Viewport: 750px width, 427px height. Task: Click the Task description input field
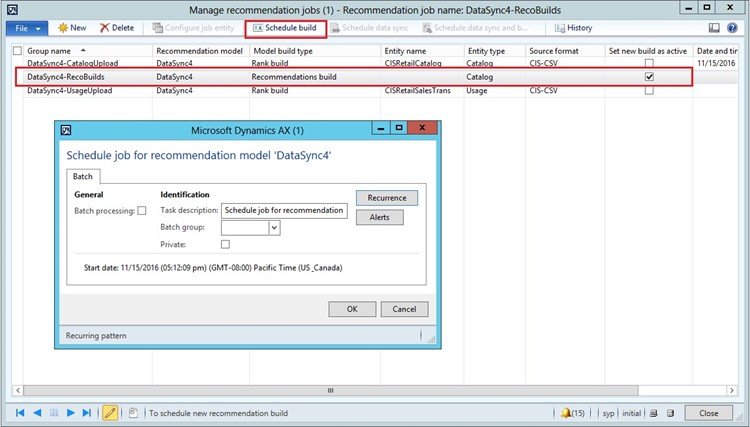tap(284, 210)
